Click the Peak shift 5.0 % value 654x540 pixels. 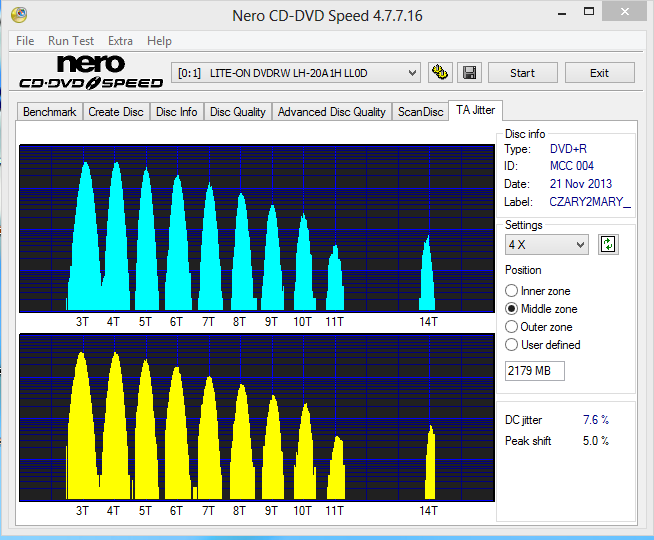pyautogui.click(x=596, y=441)
